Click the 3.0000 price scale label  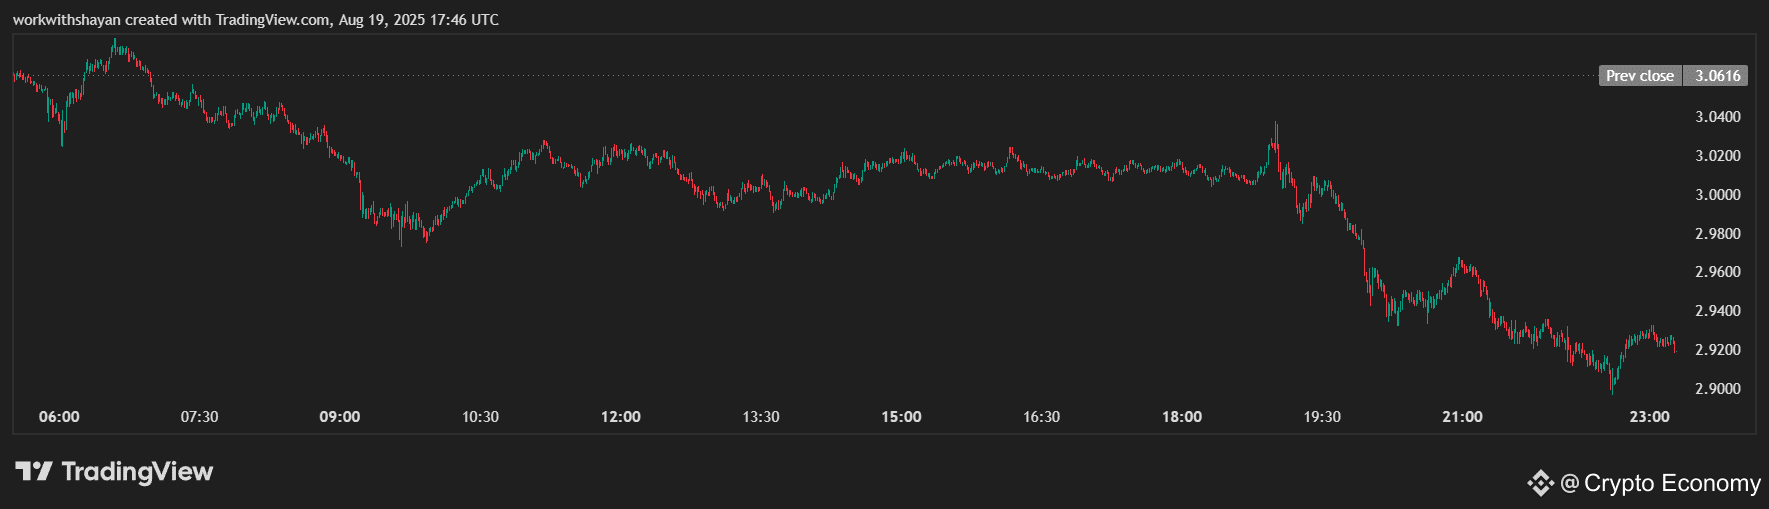[x=1718, y=195]
